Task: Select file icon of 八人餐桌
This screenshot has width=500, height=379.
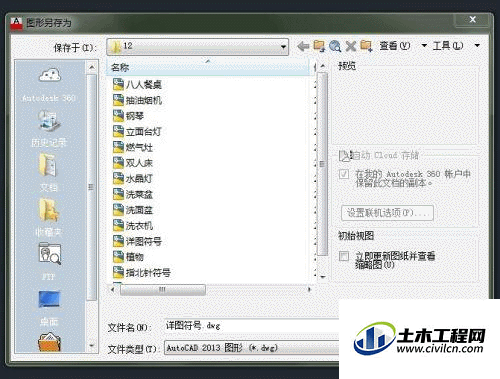Action: pos(118,84)
